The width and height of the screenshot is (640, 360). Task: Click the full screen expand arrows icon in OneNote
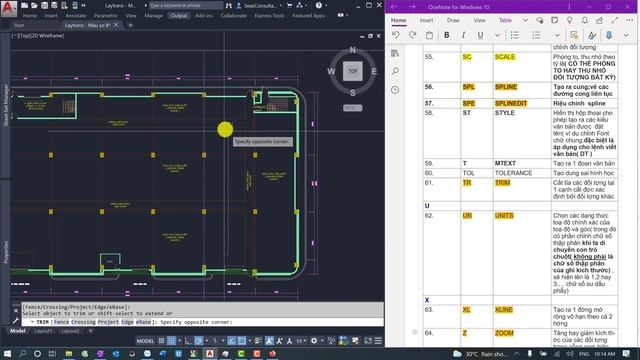coord(615,20)
